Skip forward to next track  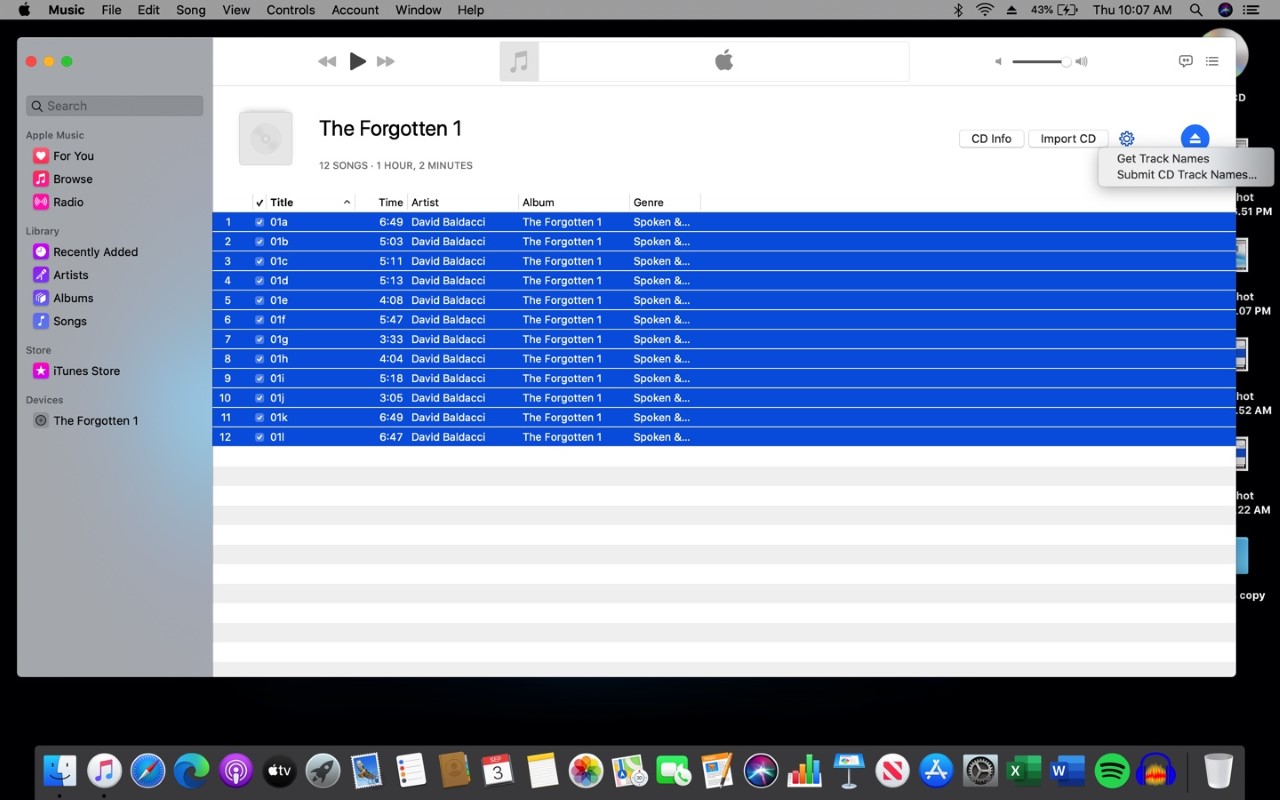pos(386,61)
